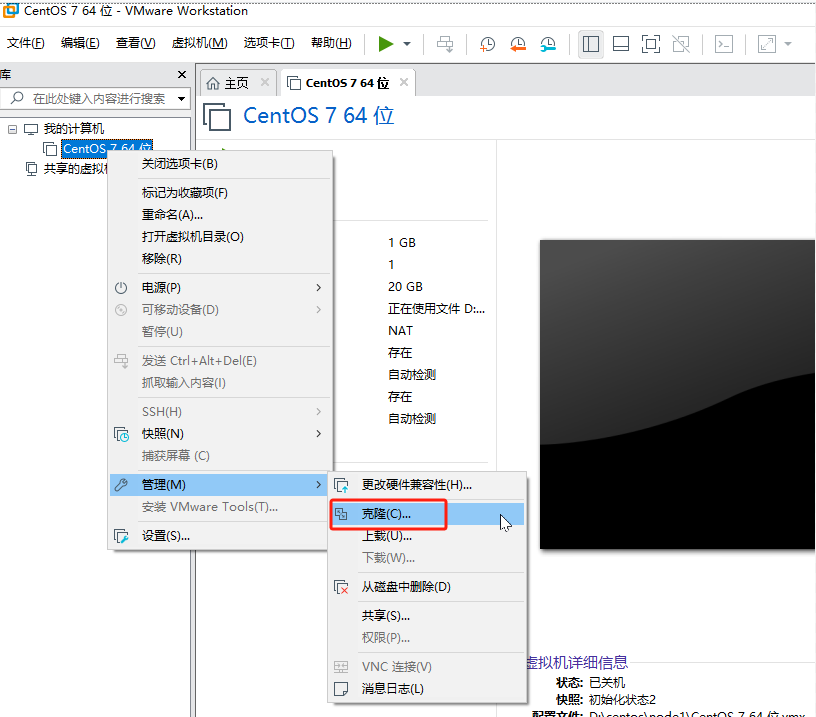
Task: Open the 虚拟机(M) menu
Action: [199, 43]
